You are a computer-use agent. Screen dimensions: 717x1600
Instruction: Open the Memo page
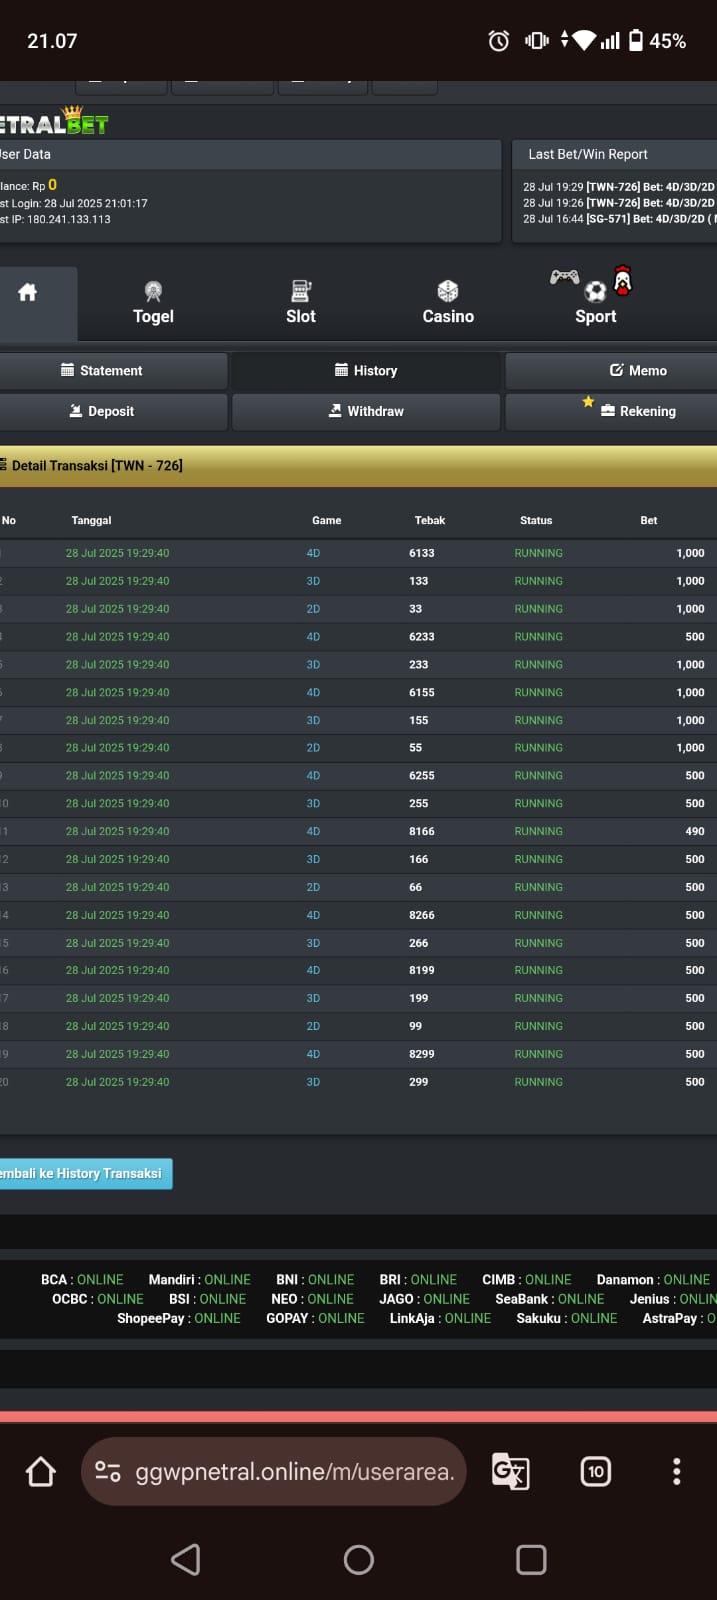[638, 371]
